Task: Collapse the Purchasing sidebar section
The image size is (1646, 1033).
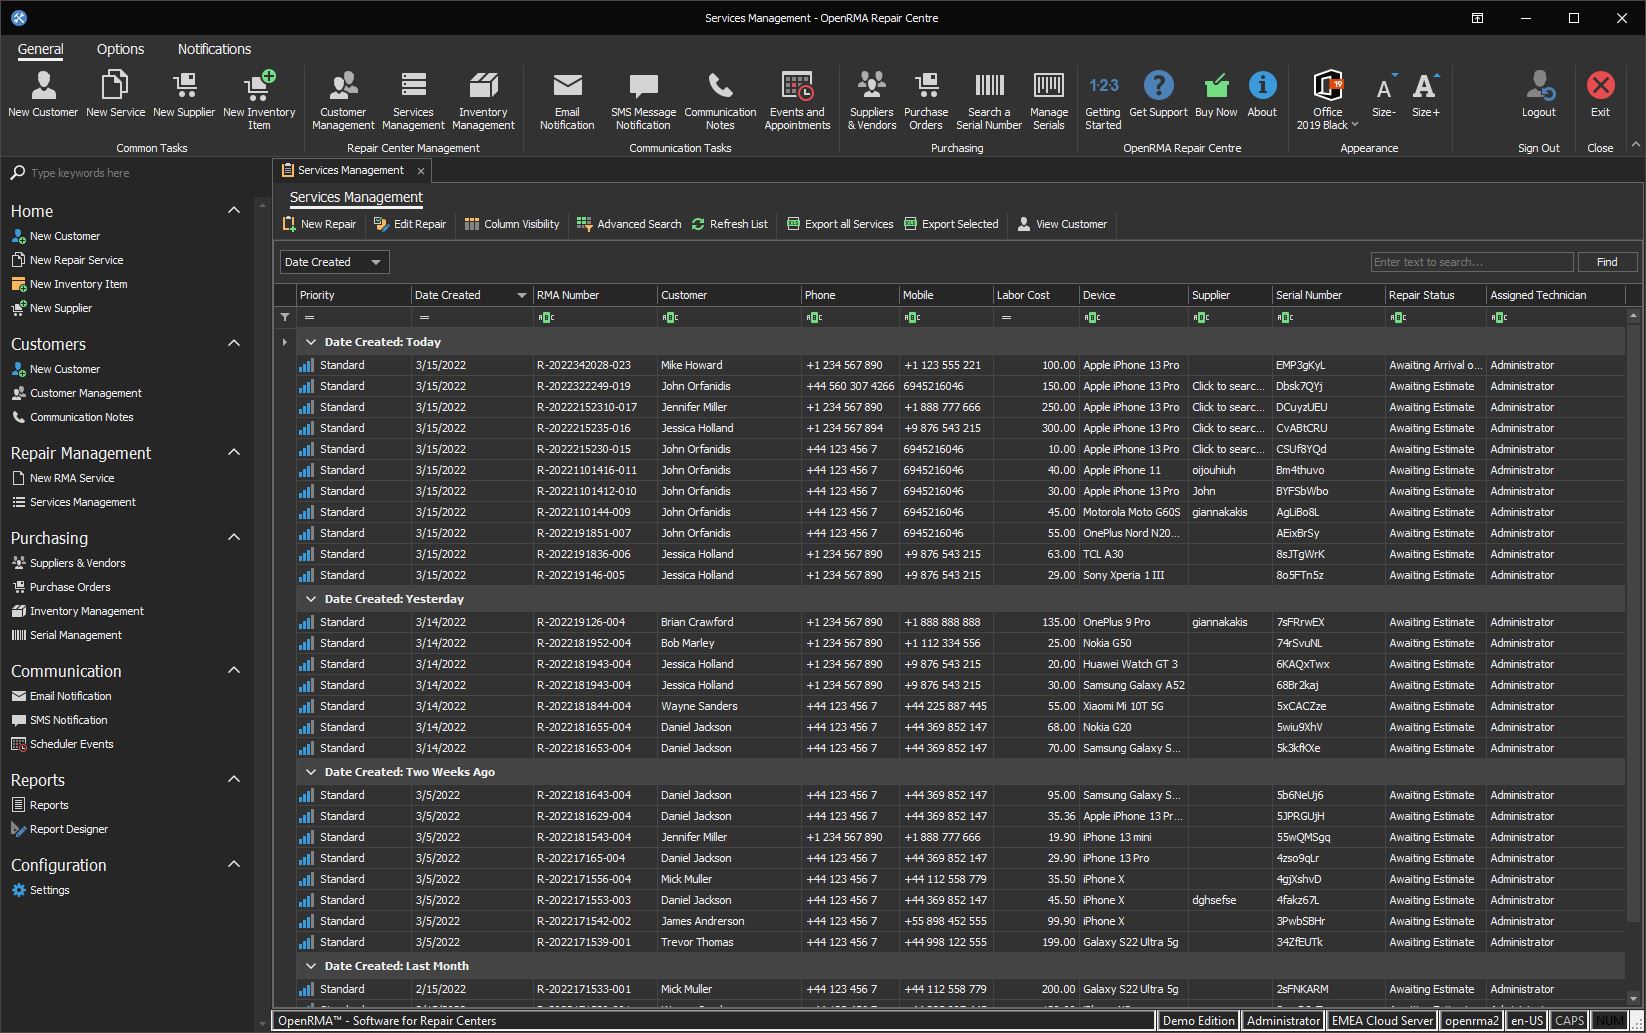Action: (234, 537)
